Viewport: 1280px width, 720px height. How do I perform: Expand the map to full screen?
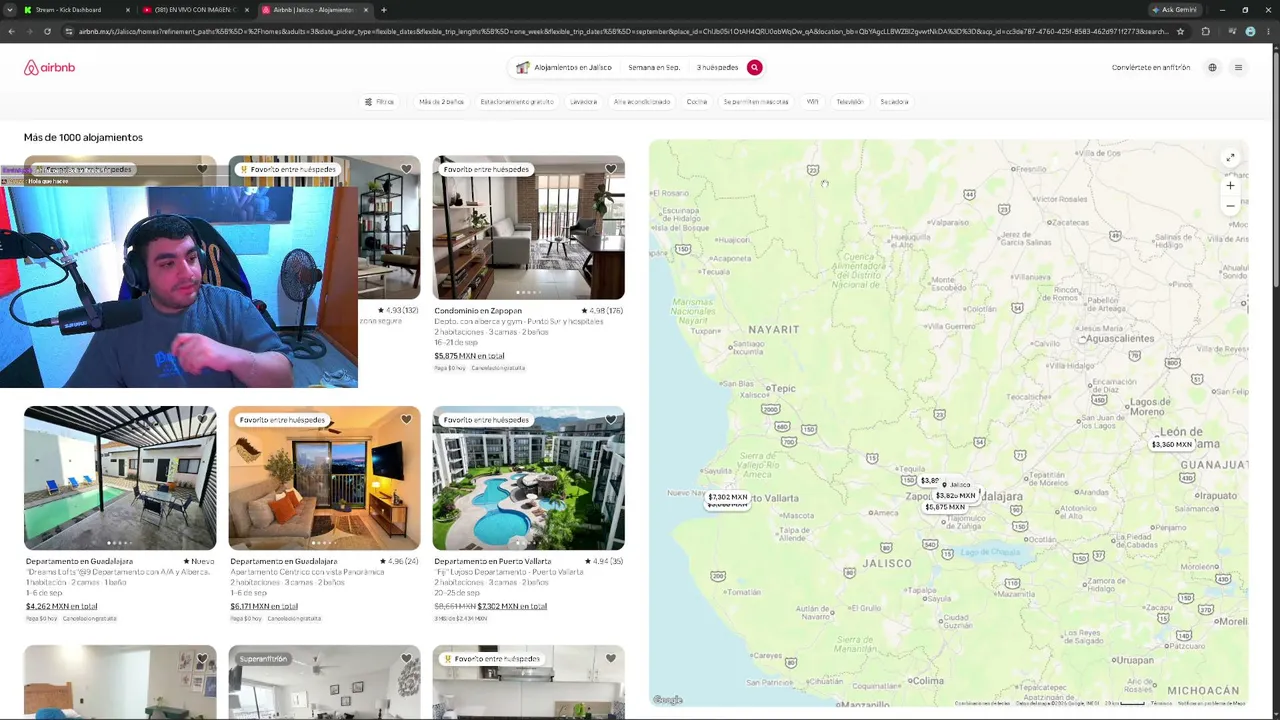coord(1230,158)
